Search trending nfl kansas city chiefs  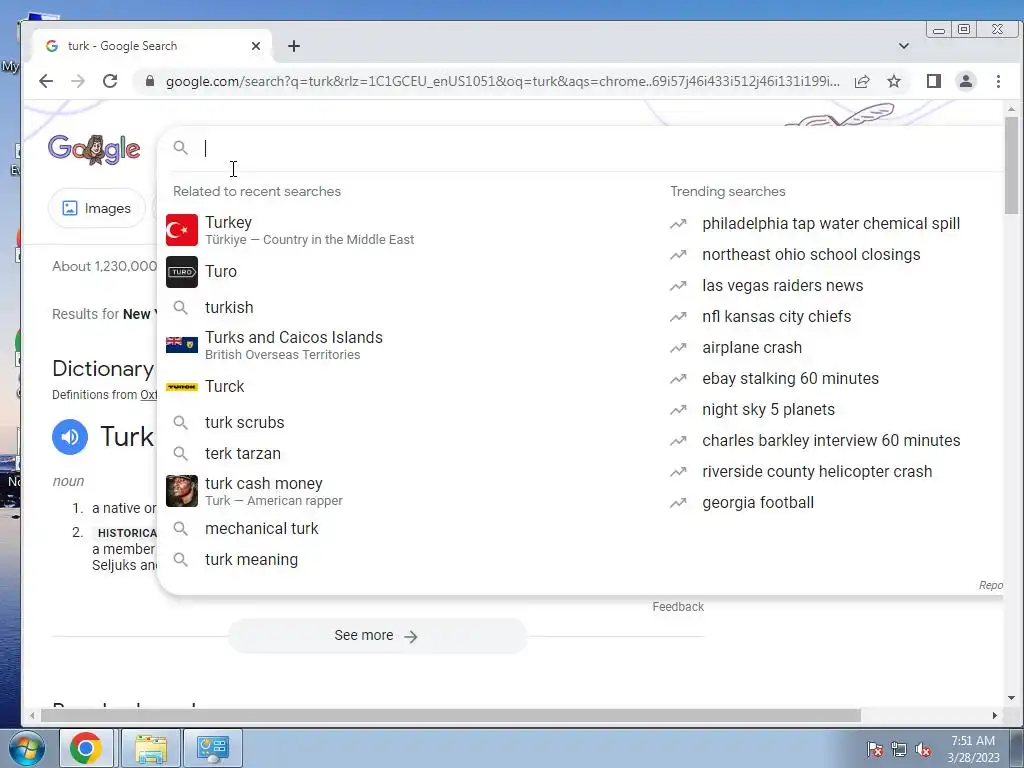click(x=776, y=317)
